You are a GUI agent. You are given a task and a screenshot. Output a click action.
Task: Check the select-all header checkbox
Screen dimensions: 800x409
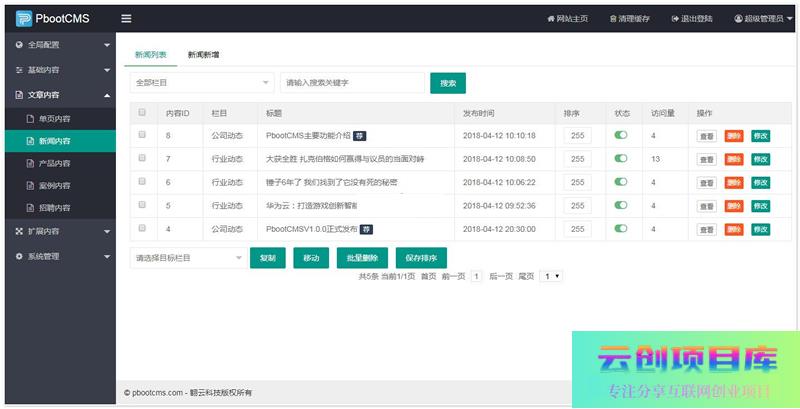click(142, 112)
